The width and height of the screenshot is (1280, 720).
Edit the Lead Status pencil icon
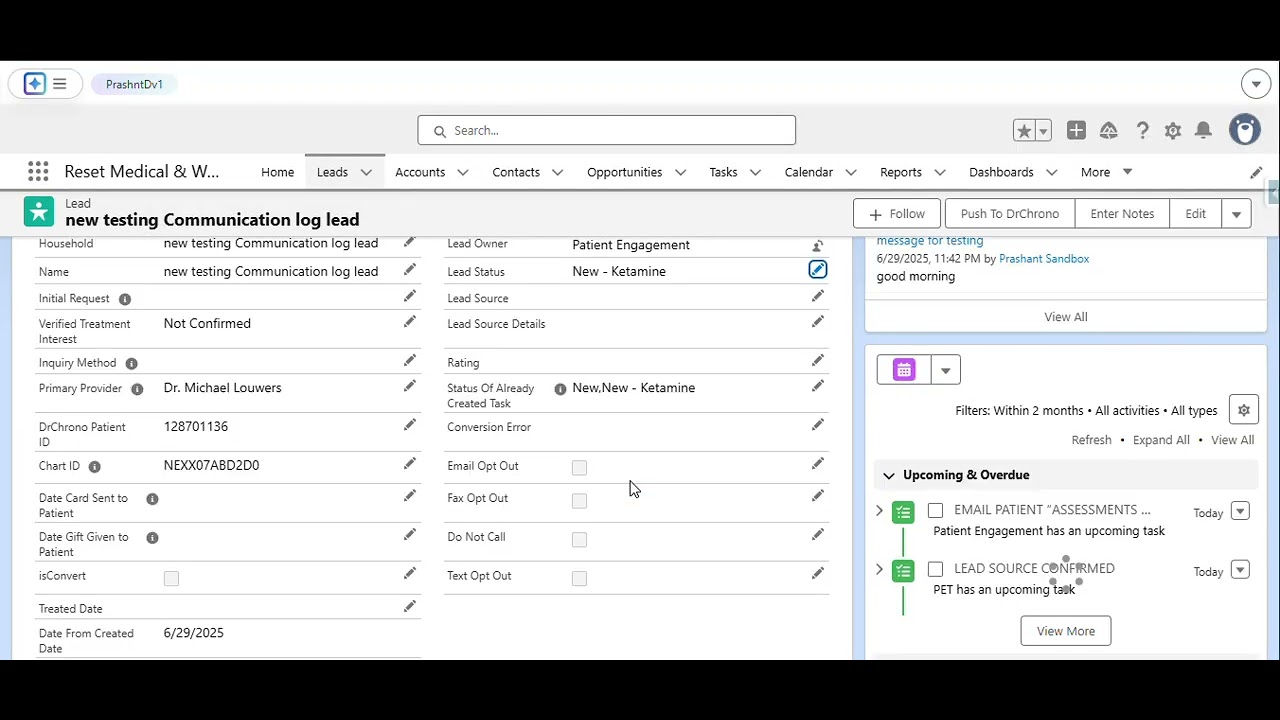pos(818,269)
